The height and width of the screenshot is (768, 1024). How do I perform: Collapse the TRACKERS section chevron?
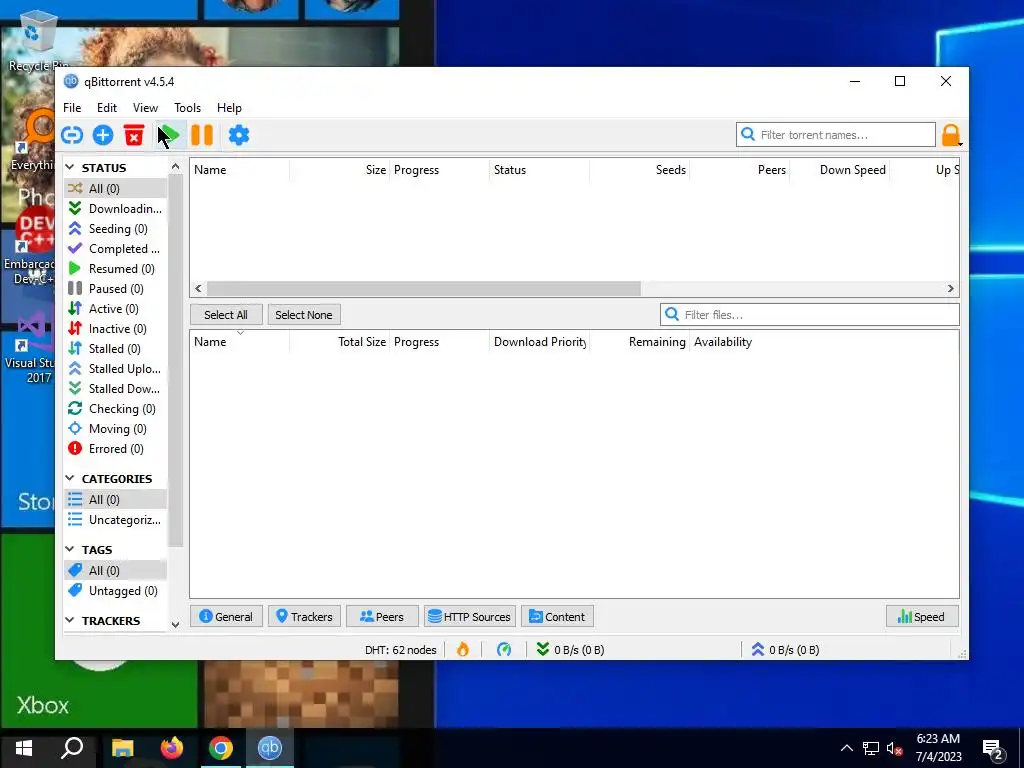pyautogui.click(x=71, y=620)
